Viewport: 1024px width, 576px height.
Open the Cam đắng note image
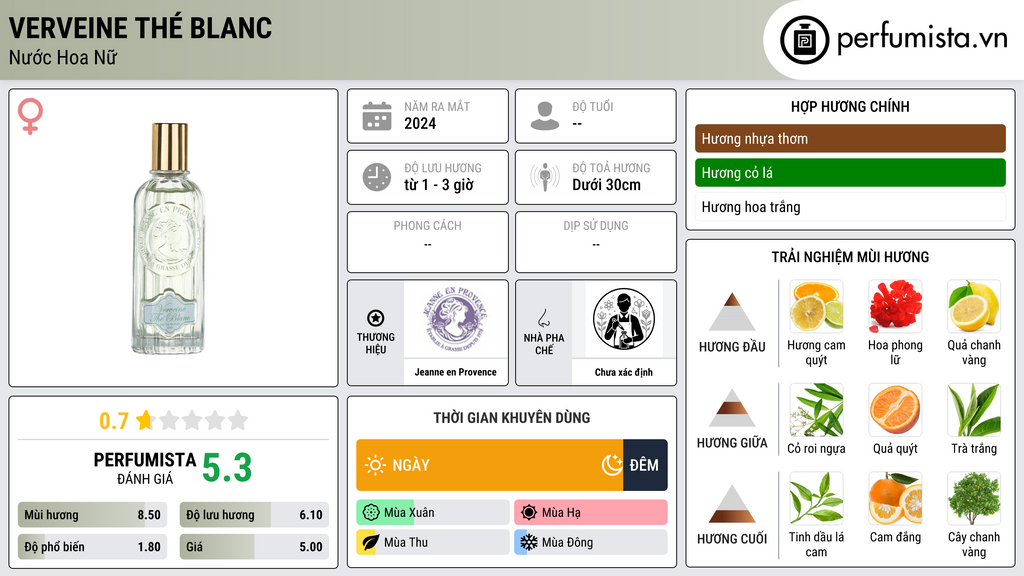[895, 498]
